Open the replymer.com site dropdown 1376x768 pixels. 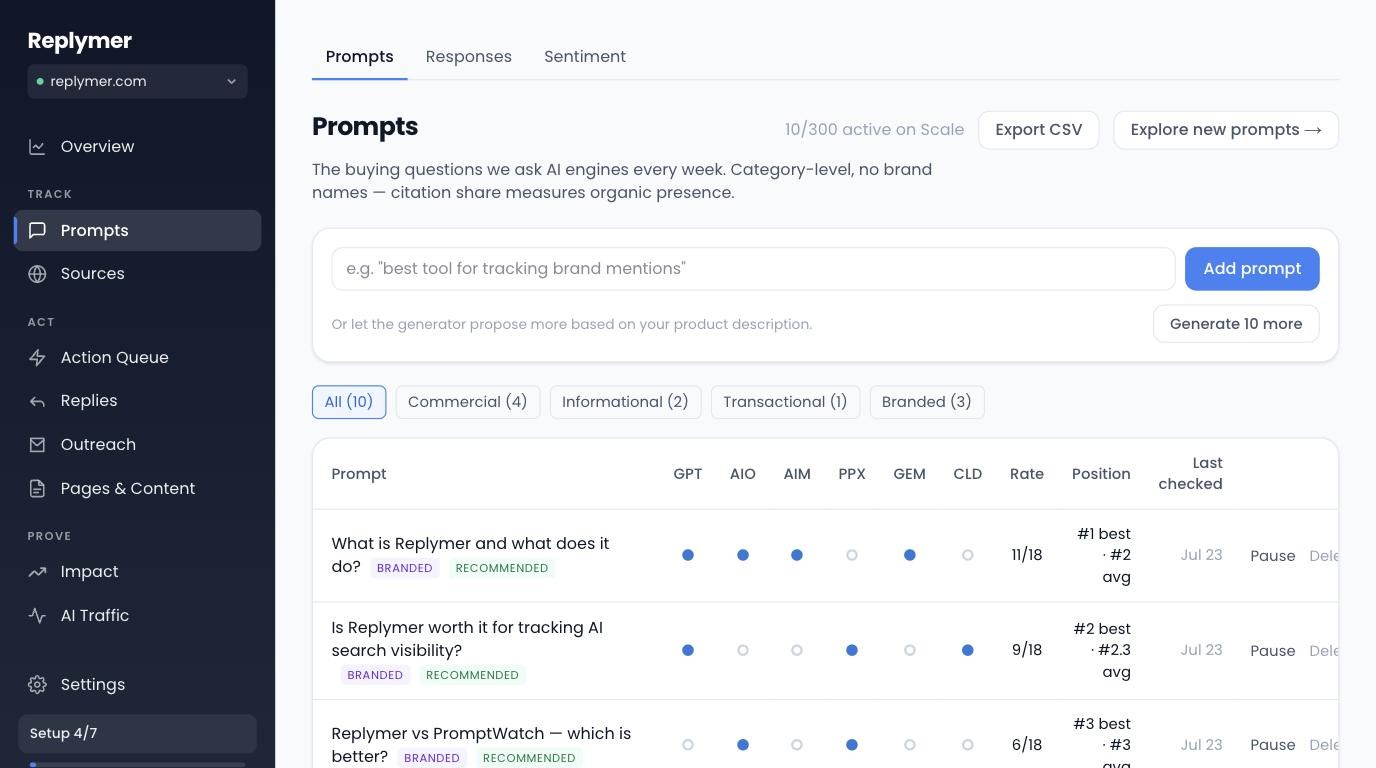137,82
